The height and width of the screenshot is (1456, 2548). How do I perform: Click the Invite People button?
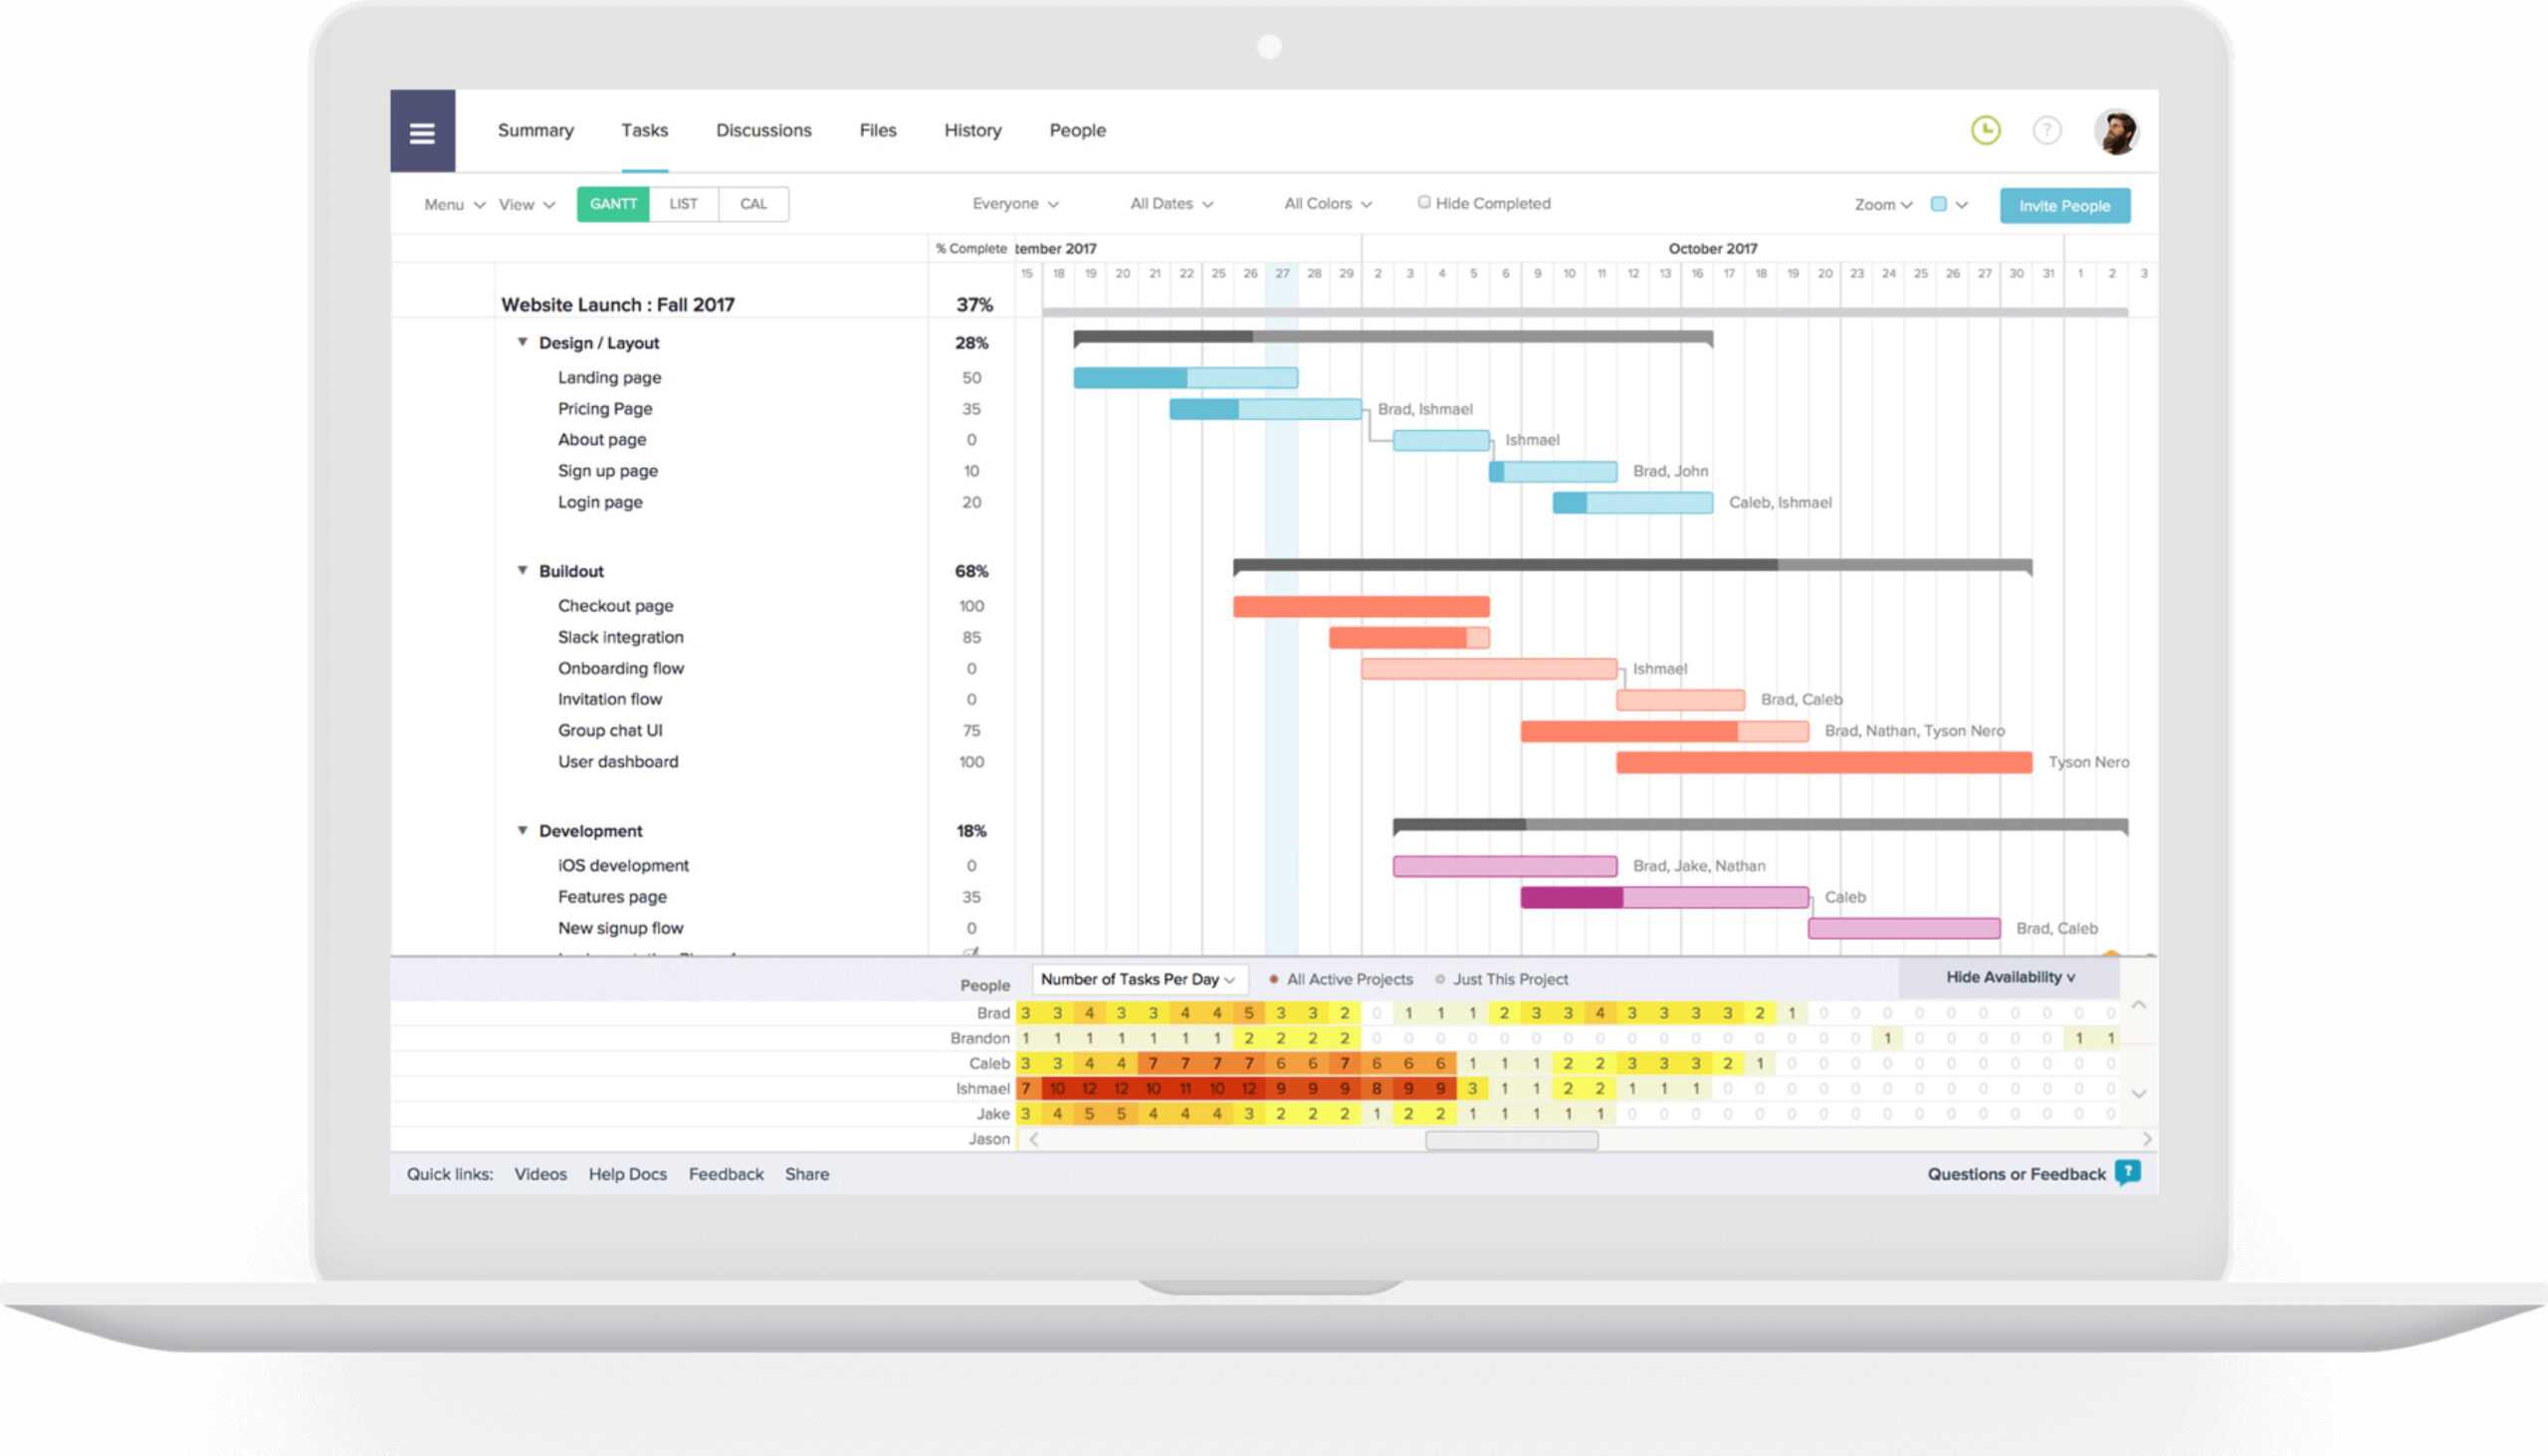[2066, 205]
